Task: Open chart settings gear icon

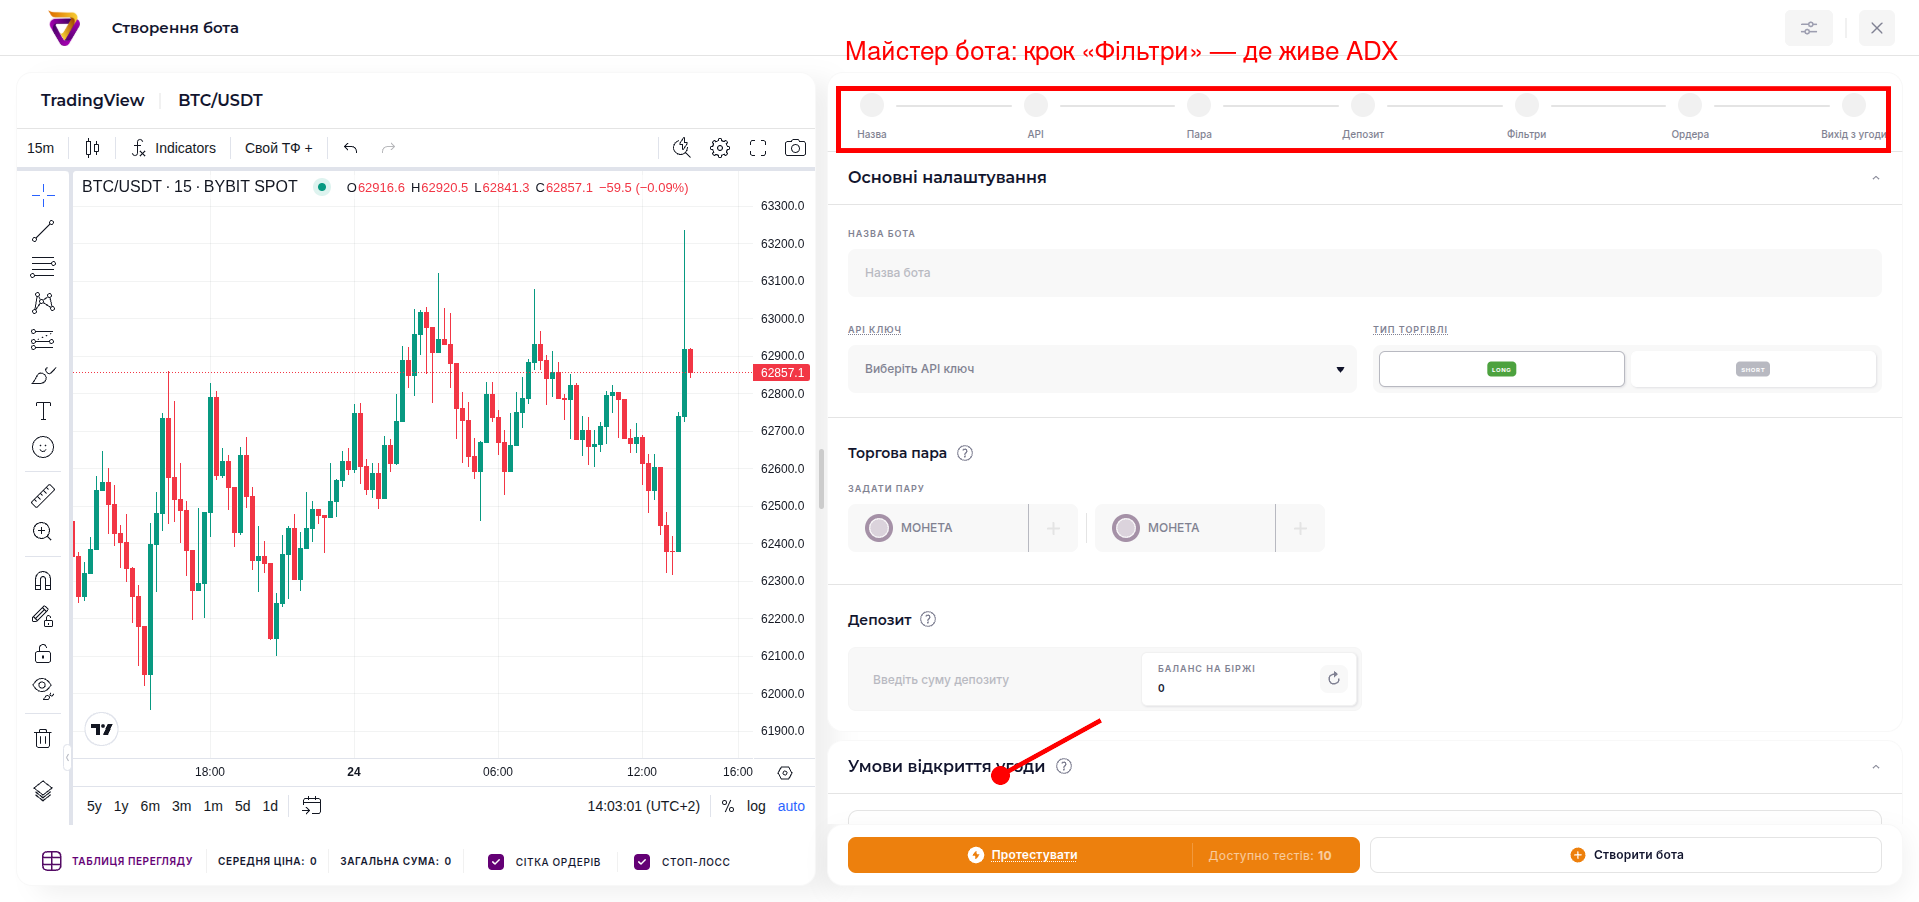Action: tap(720, 148)
